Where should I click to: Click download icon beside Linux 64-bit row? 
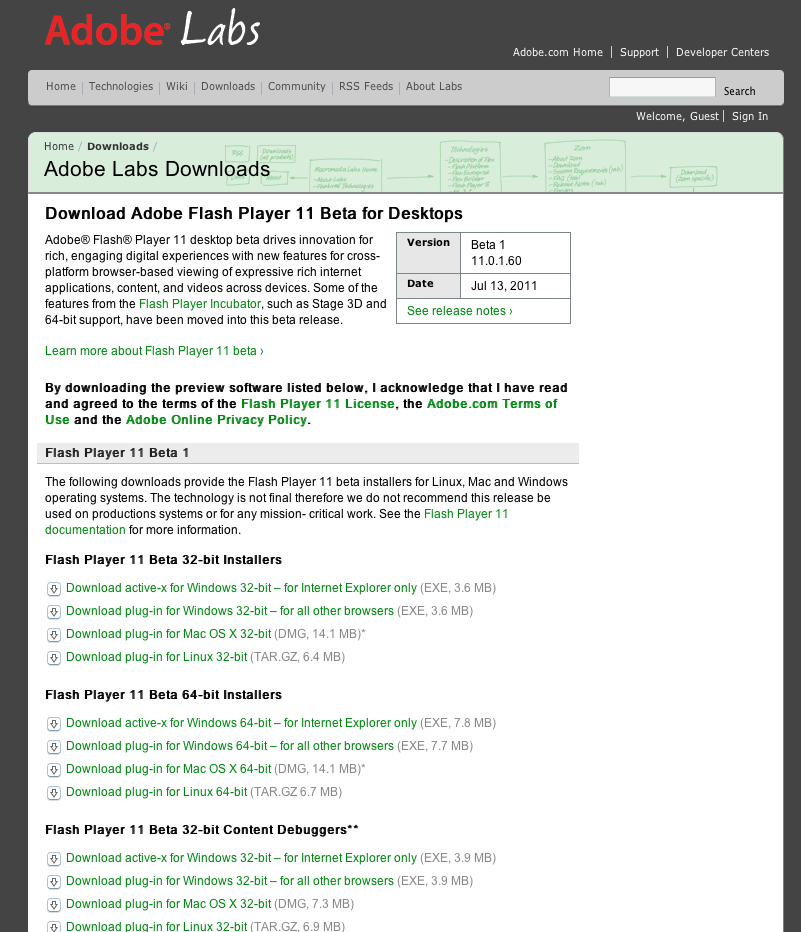[53, 793]
